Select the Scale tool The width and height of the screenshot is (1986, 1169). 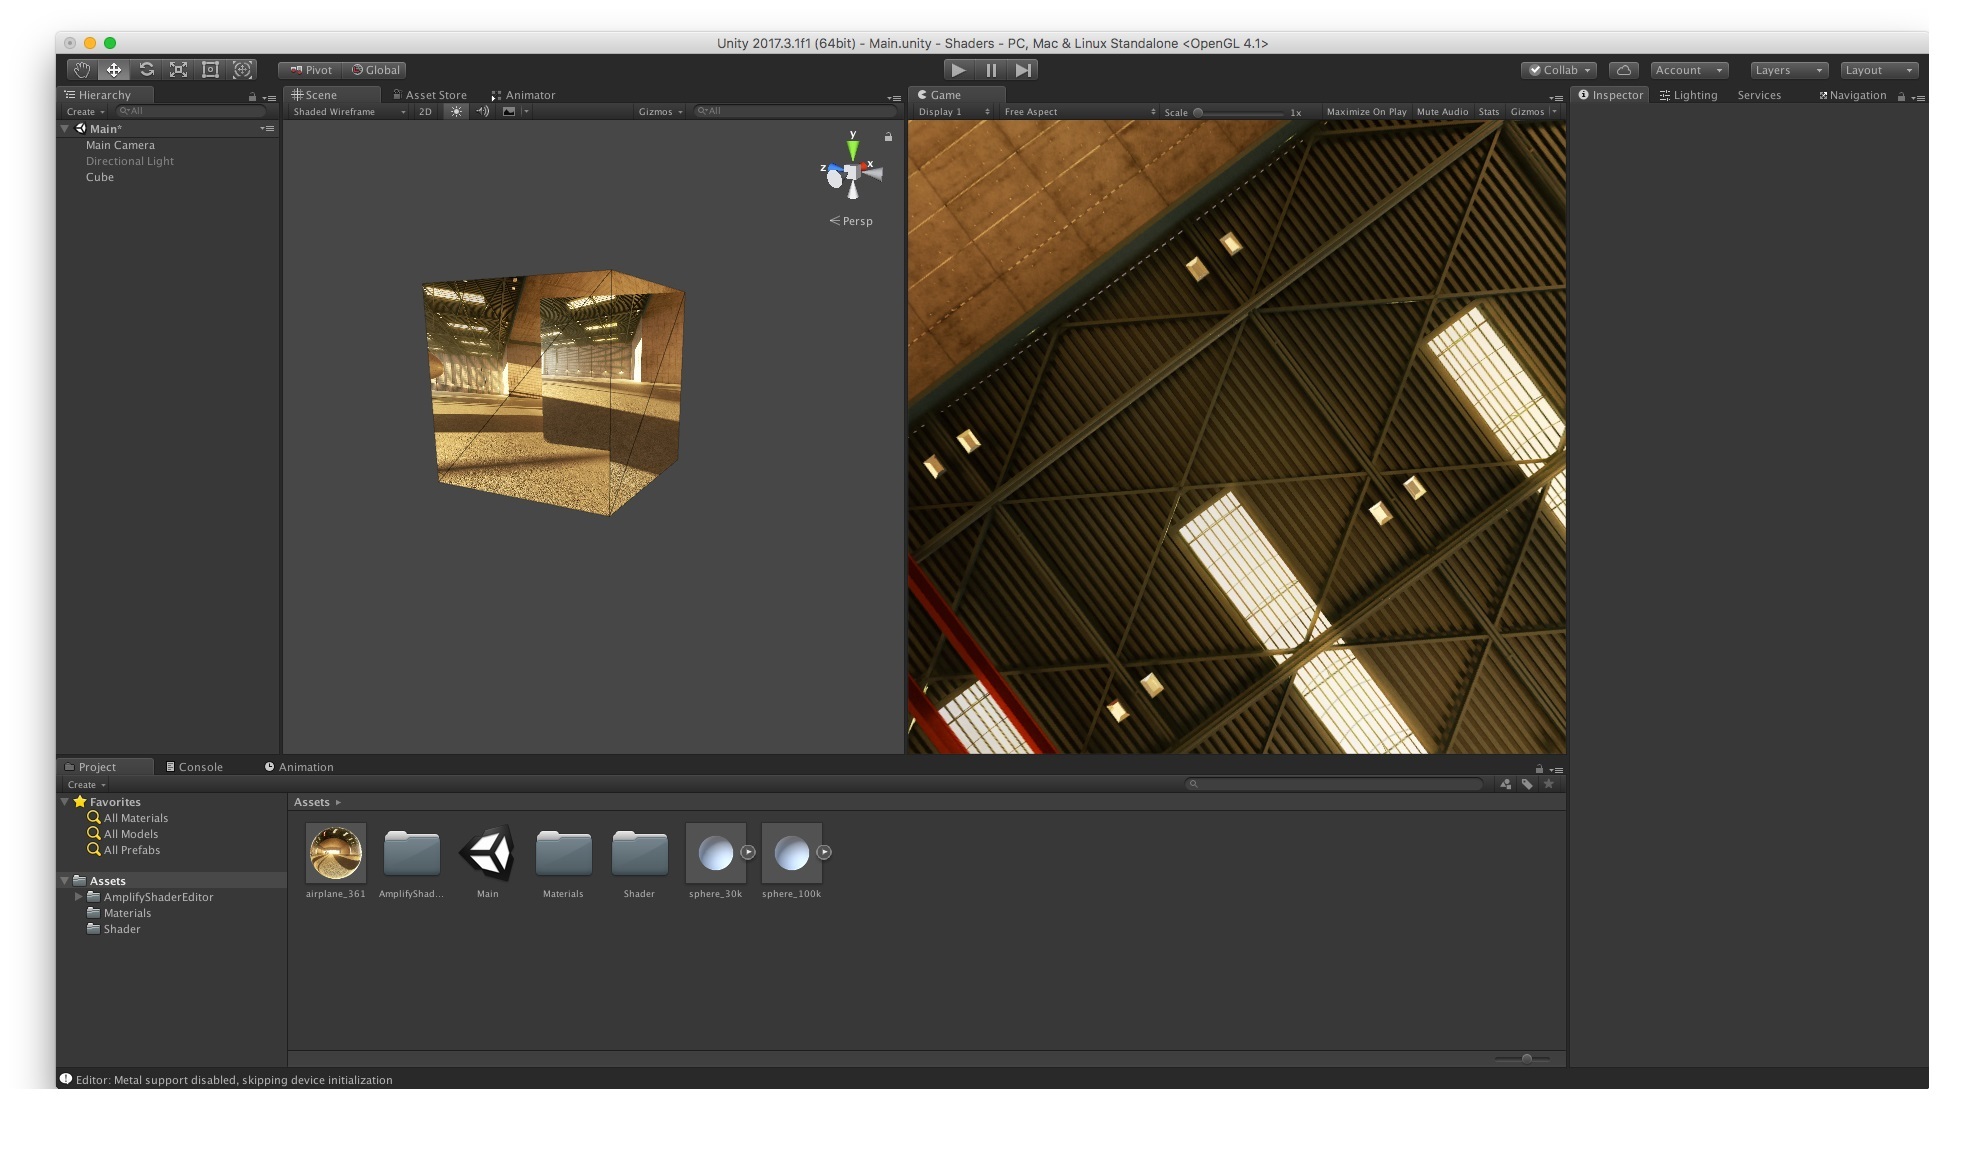(178, 70)
